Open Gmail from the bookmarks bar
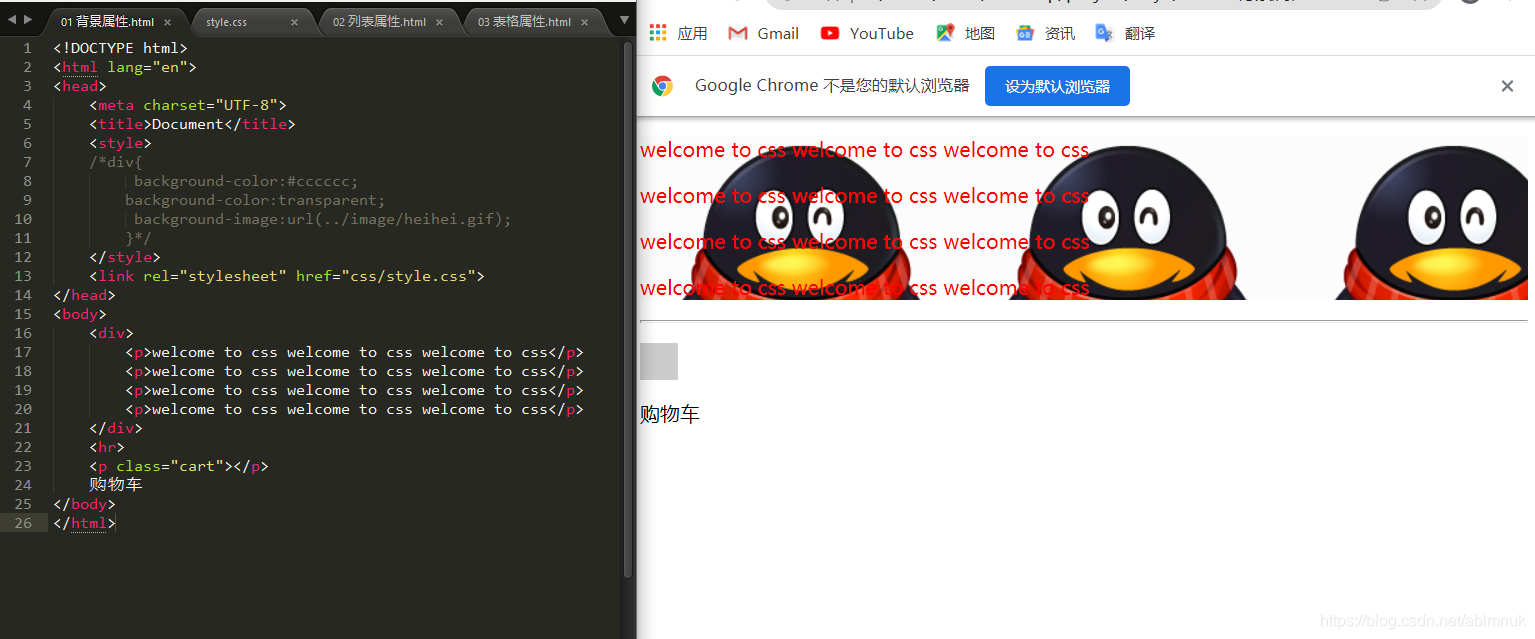 point(763,33)
